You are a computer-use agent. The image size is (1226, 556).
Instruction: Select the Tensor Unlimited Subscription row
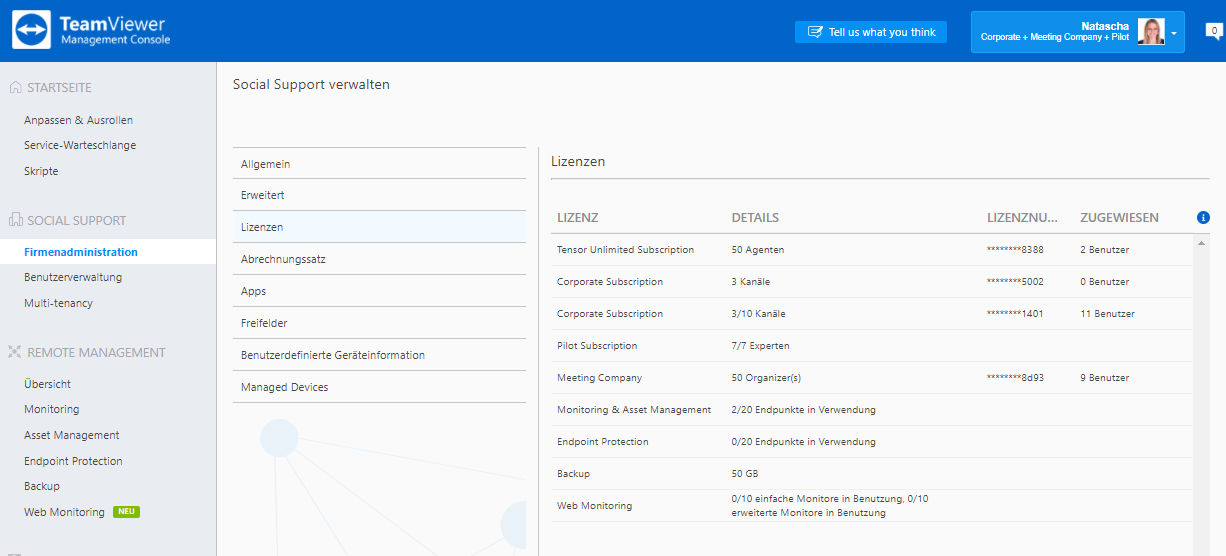(x=871, y=250)
